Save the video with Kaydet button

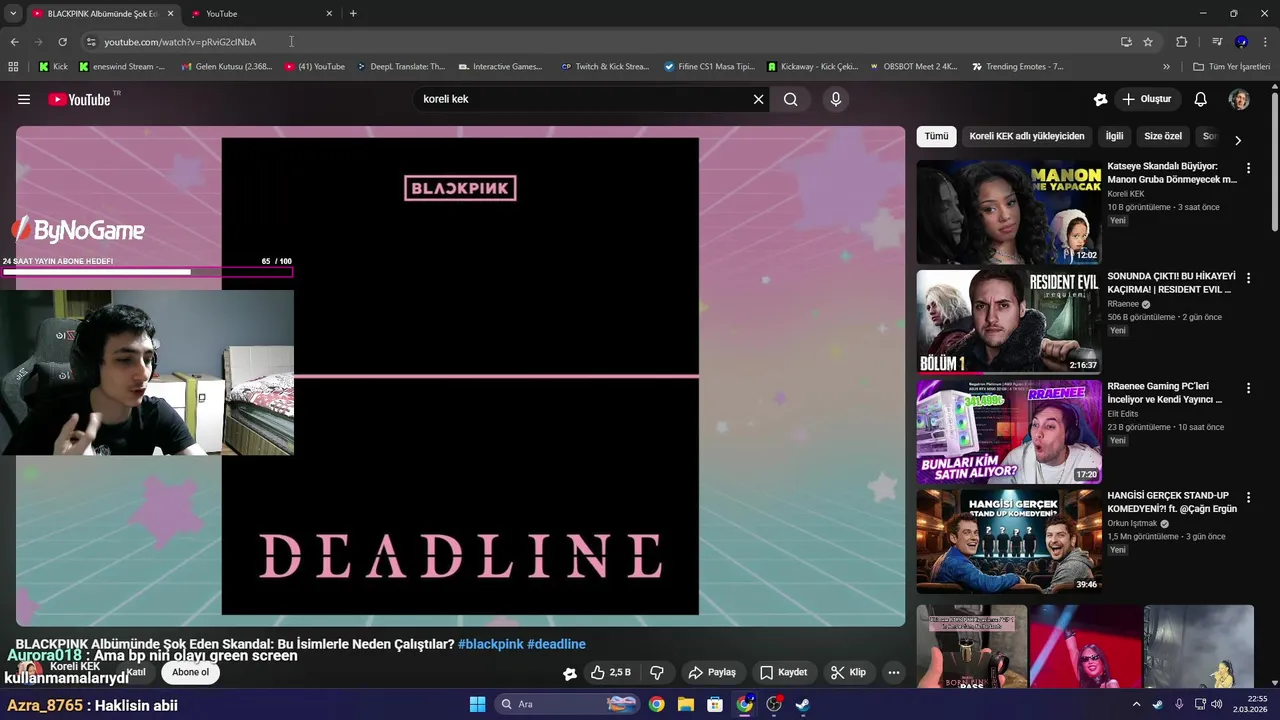pyautogui.click(x=783, y=673)
